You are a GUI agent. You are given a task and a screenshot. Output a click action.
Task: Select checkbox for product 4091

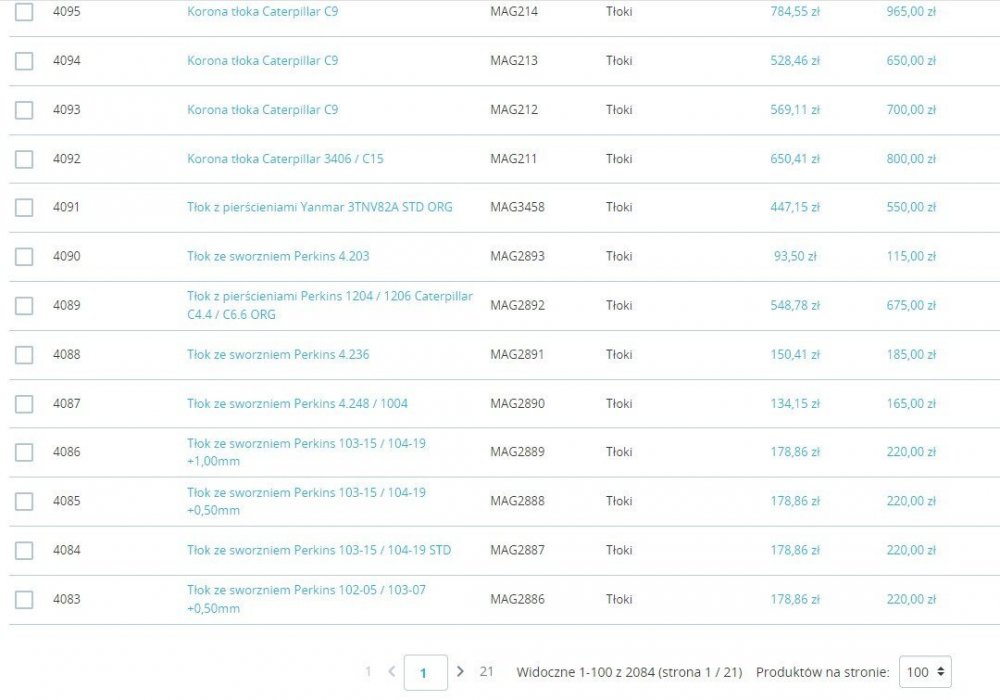click(x=24, y=207)
